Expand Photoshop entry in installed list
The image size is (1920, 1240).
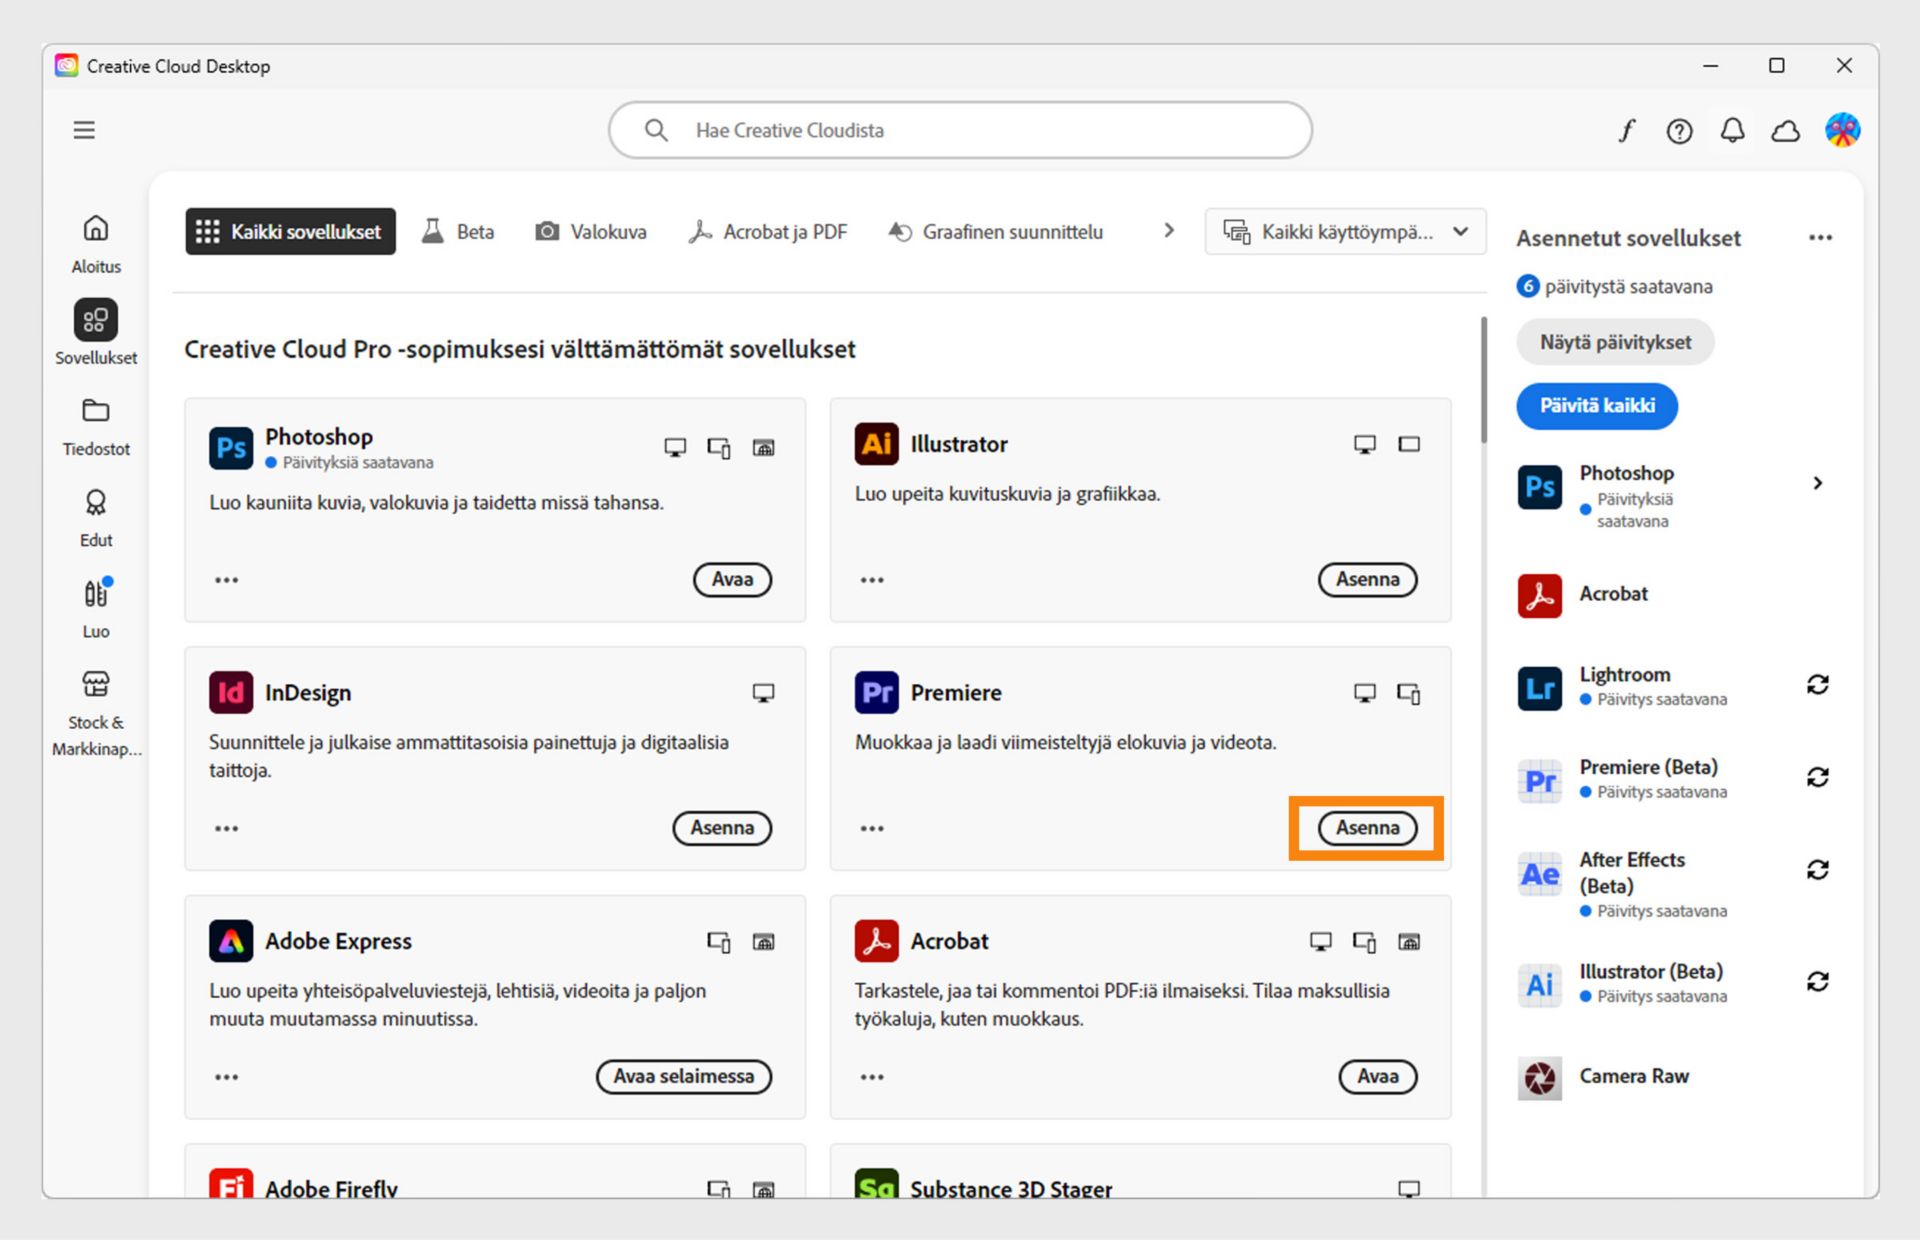coord(1817,483)
